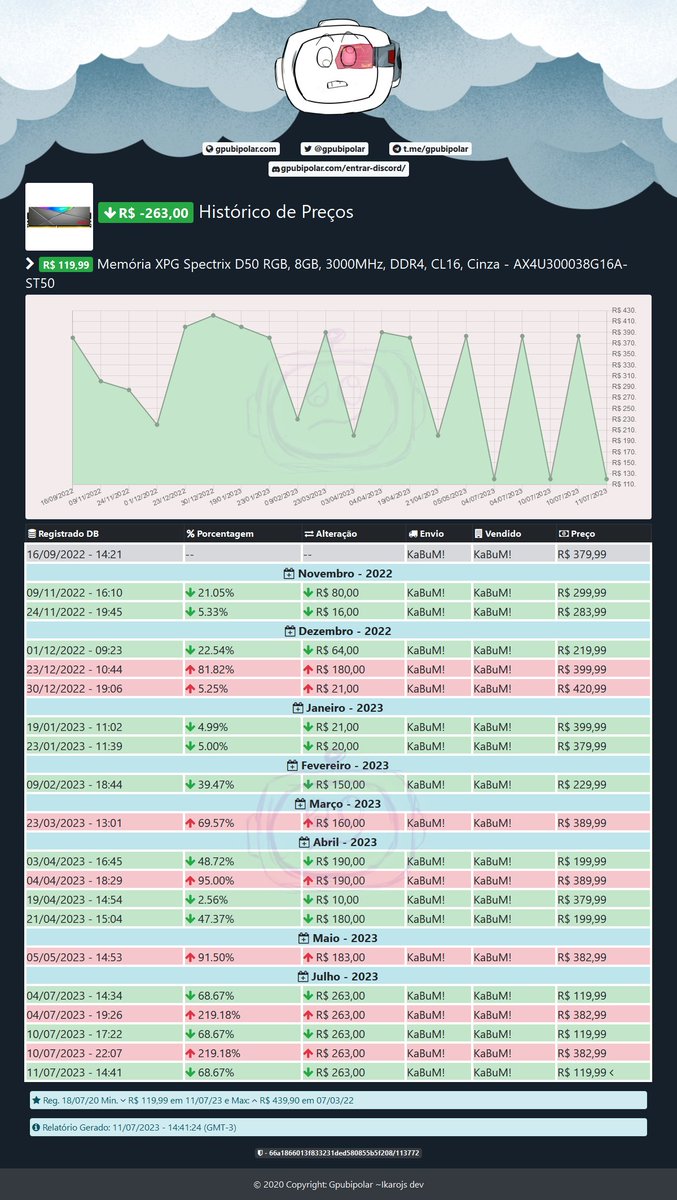
Task: Click the down arrow next to R$ 80,00
Action: coord(309,593)
